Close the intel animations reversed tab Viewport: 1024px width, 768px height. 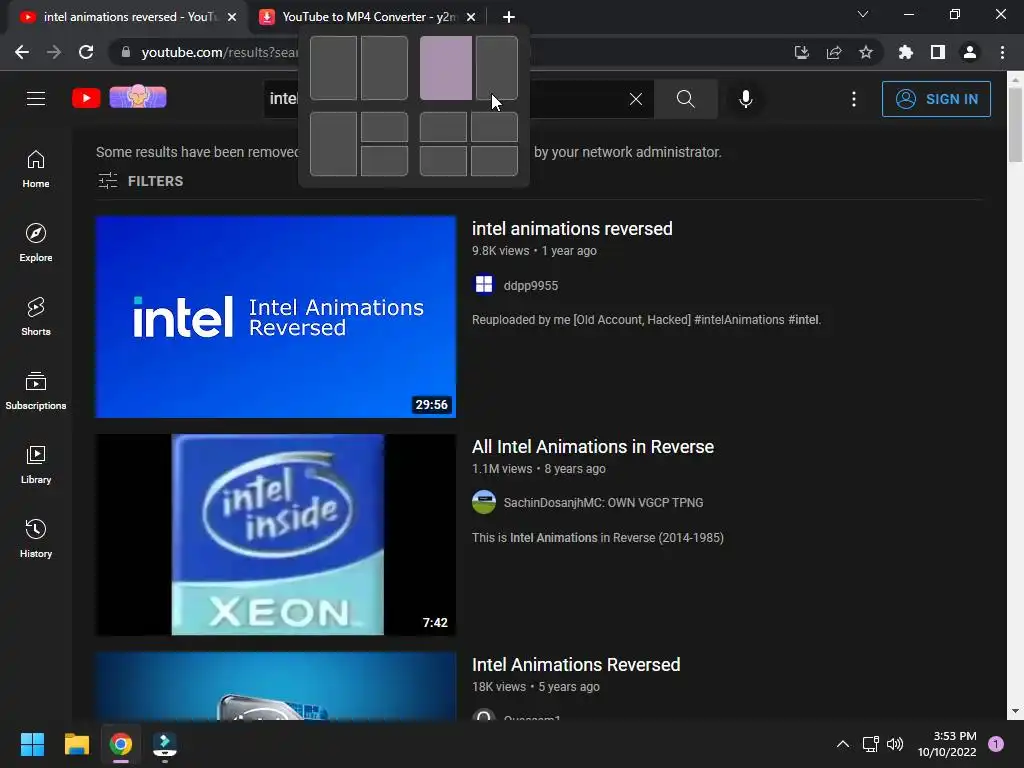coord(232,17)
